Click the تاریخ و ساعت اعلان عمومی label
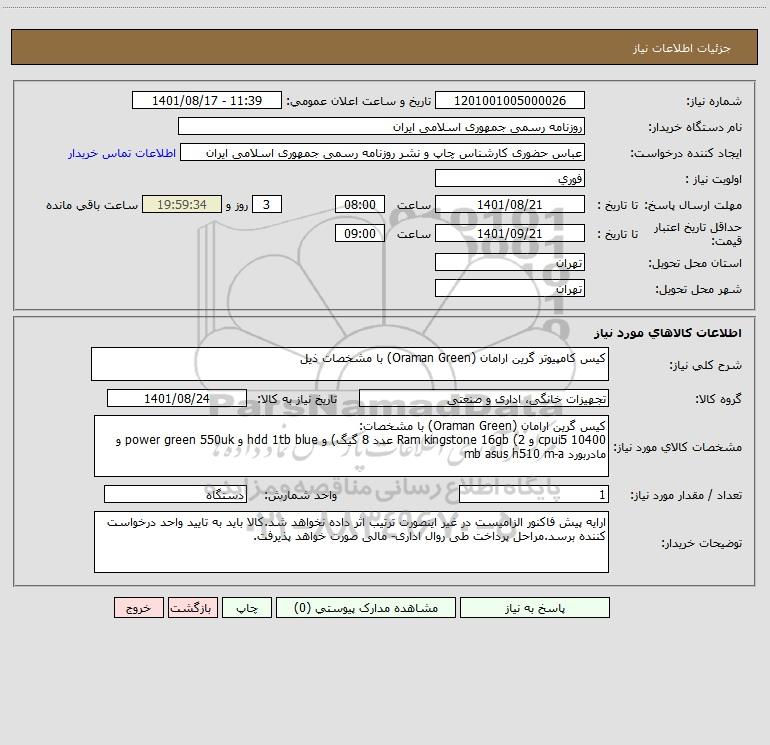 pos(358,101)
